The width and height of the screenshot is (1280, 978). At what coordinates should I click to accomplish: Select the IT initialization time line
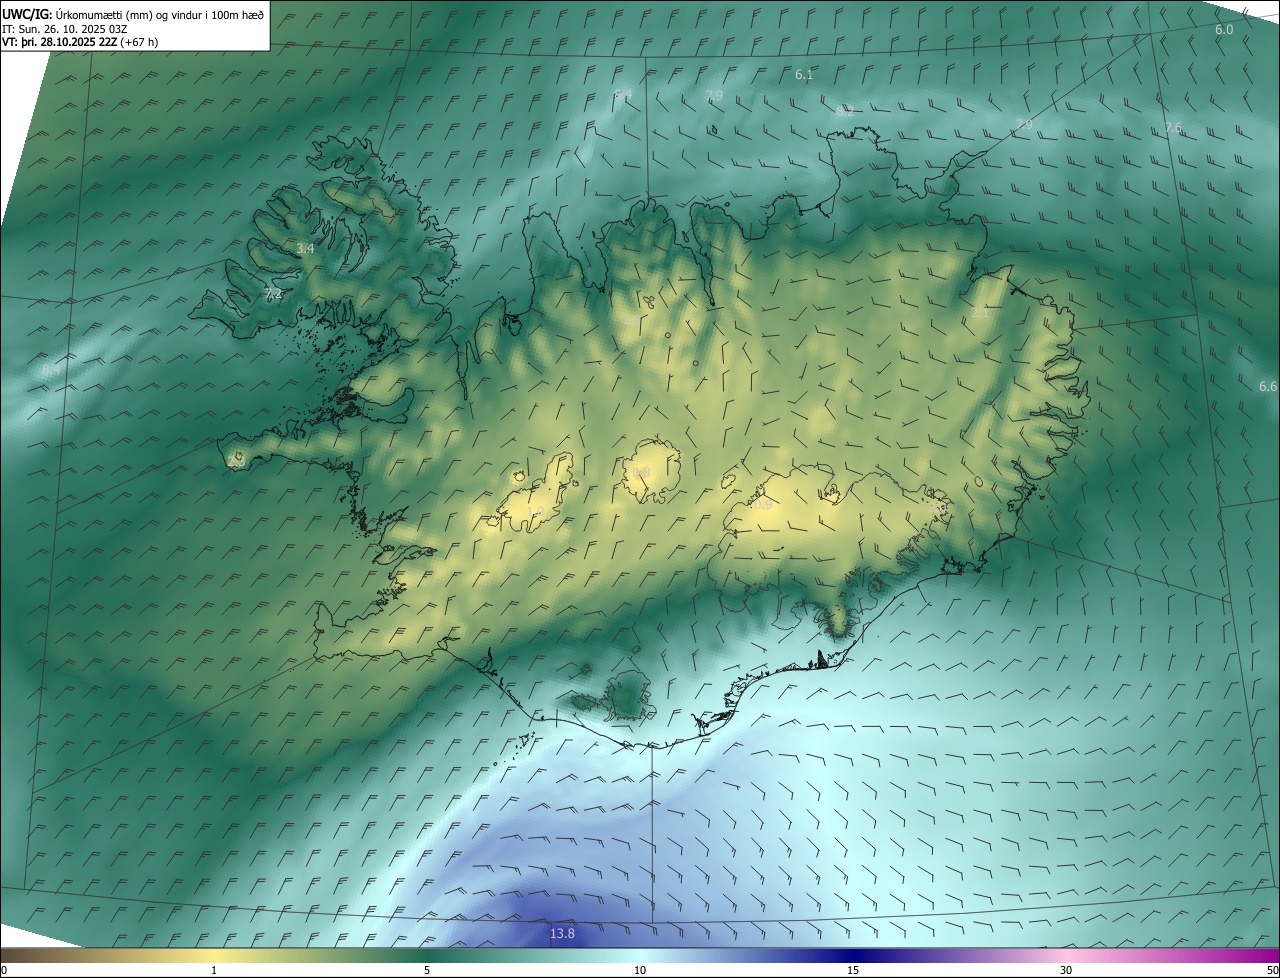[x=70, y=28]
